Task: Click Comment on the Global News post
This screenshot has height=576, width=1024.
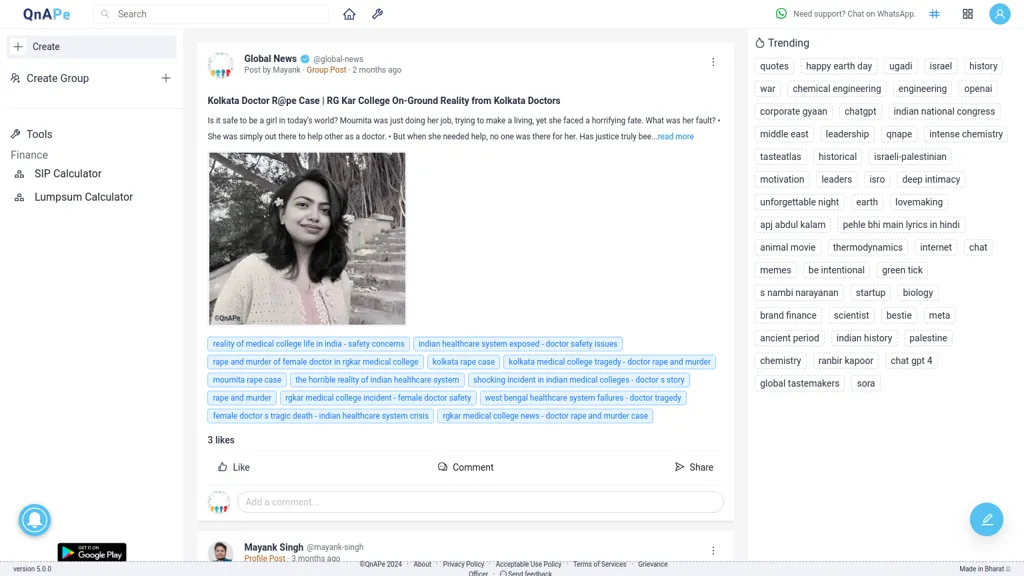Action: pos(466,467)
